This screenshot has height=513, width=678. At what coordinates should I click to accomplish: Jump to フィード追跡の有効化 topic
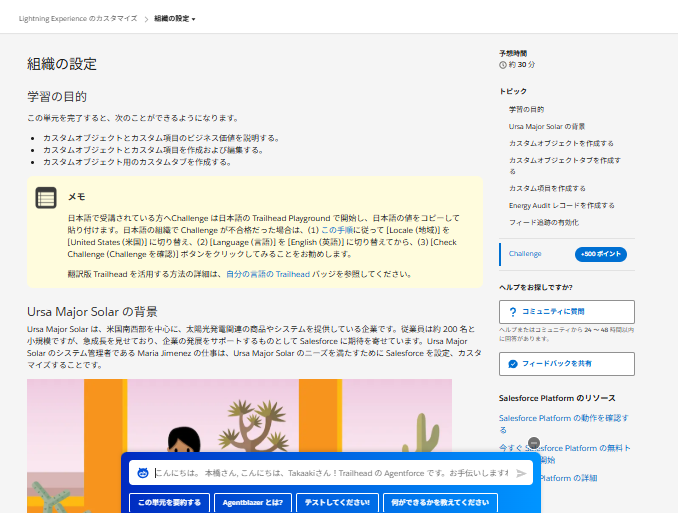coord(544,222)
